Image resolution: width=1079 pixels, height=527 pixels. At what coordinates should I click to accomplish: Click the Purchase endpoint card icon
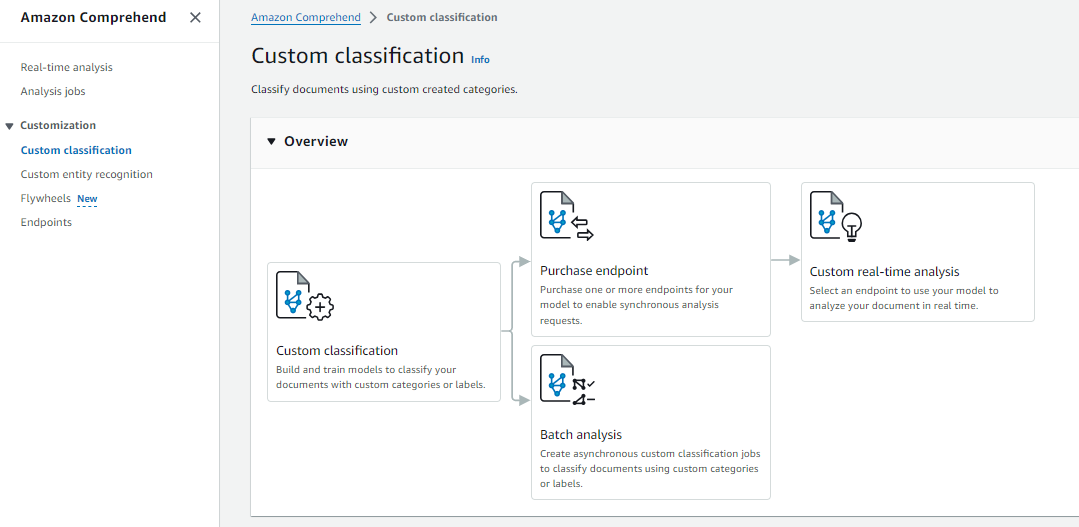[x=567, y=216]
